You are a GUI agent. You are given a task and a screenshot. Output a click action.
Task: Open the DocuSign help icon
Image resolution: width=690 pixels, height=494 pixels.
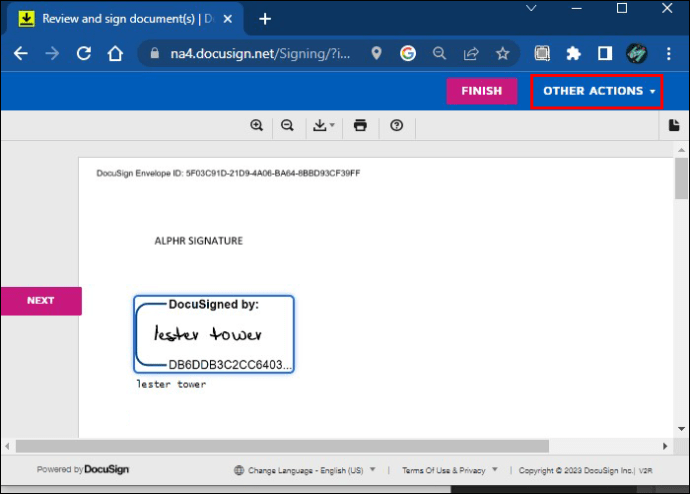[396, 125]
